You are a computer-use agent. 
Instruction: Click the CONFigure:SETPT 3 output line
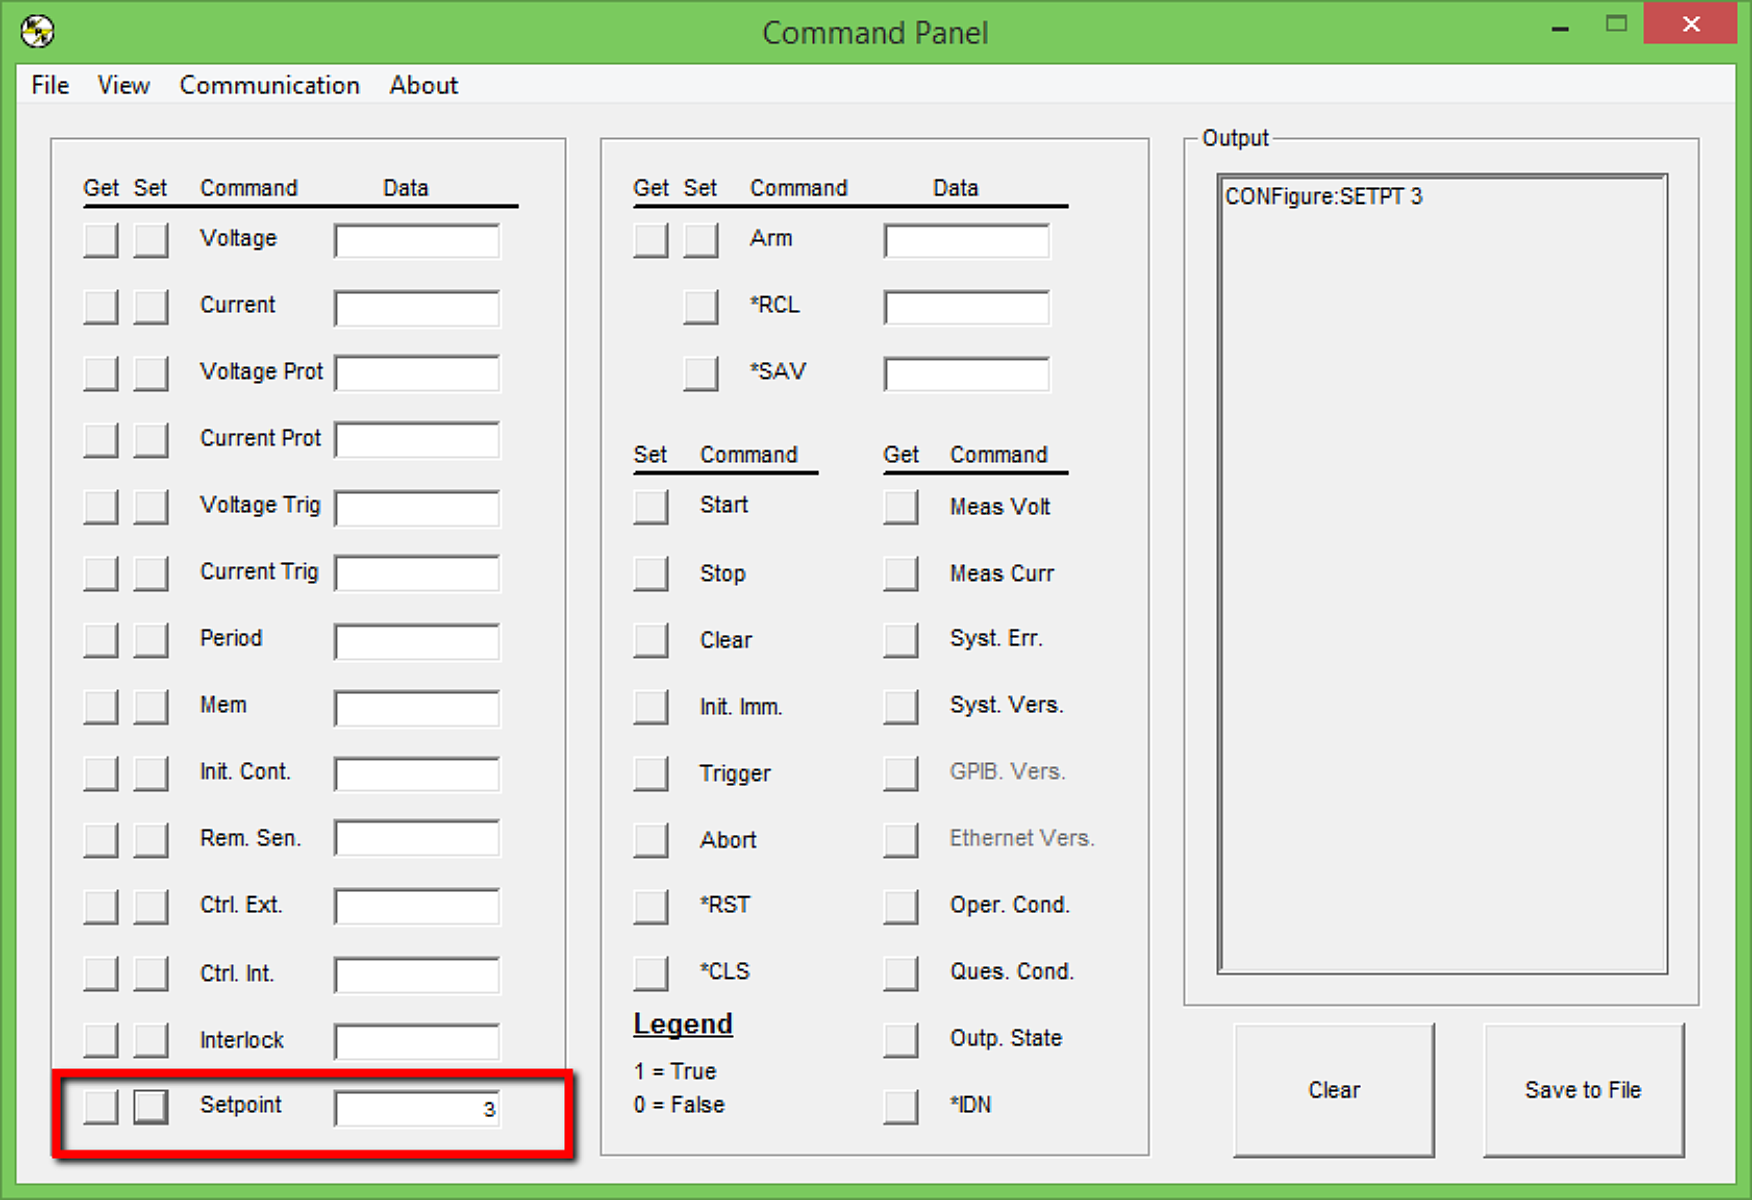1324,196
